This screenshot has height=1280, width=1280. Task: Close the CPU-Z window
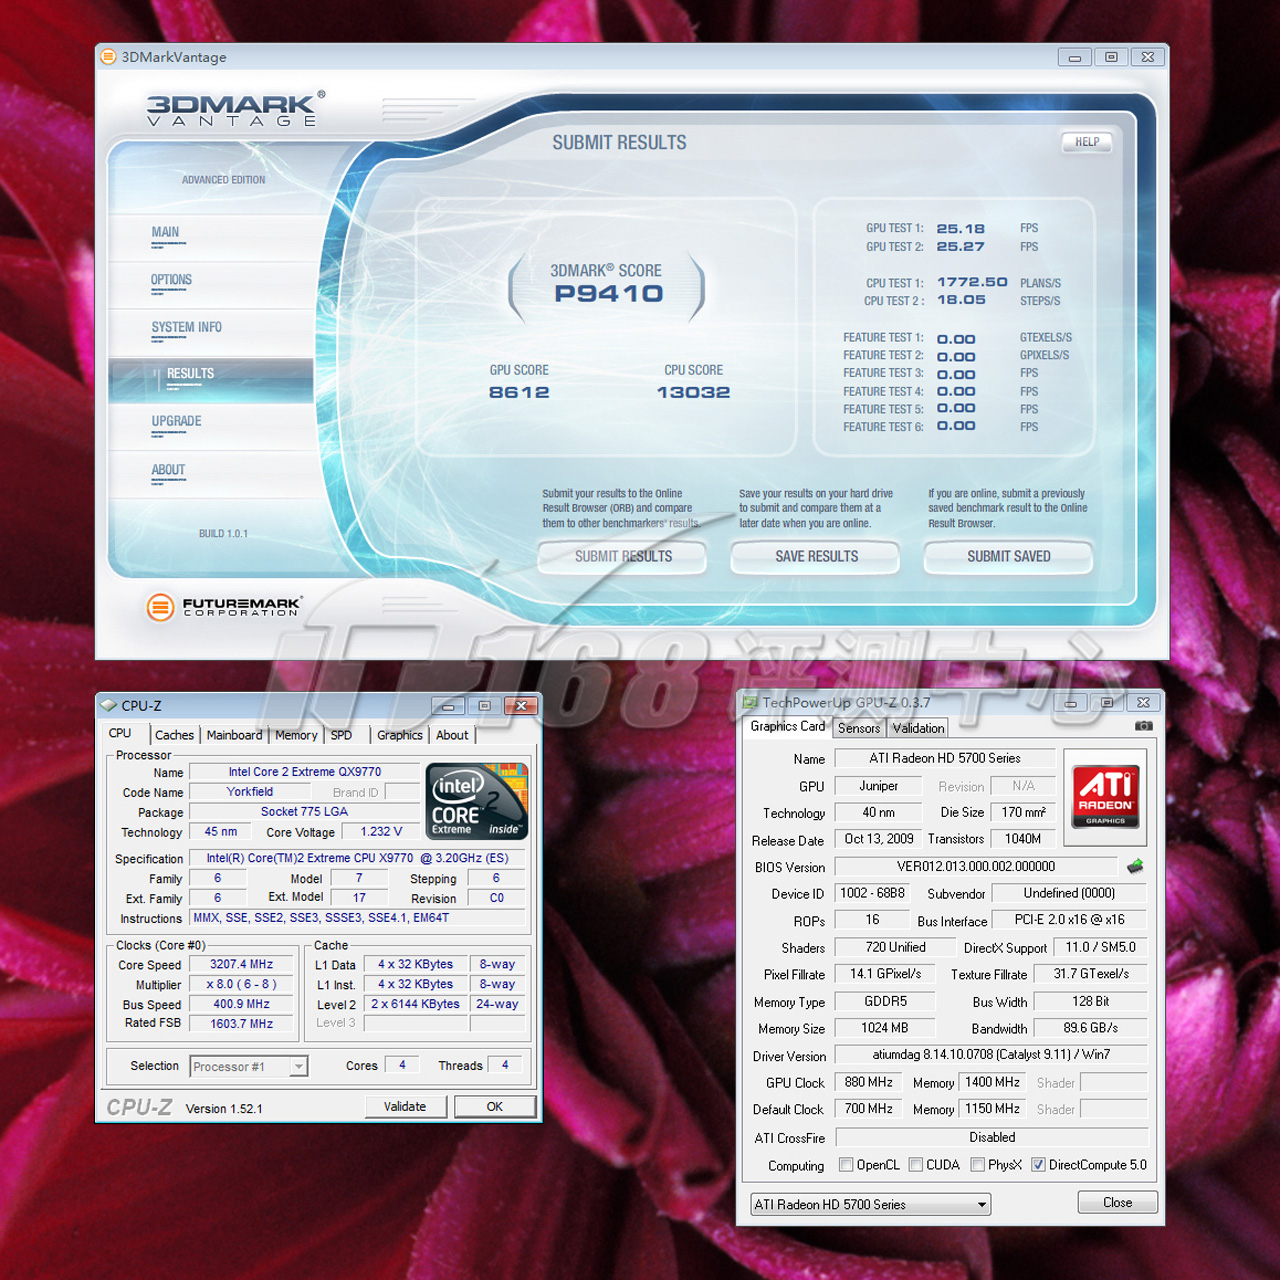pos(521,706)
